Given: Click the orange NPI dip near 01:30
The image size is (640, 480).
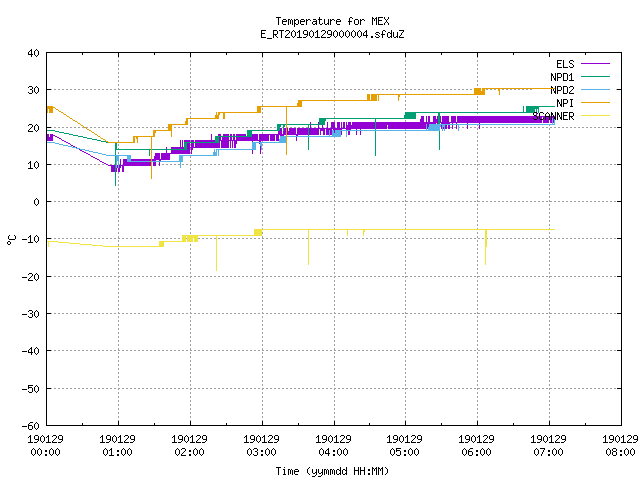Looking at the screenshot, I should coord(151,158).
